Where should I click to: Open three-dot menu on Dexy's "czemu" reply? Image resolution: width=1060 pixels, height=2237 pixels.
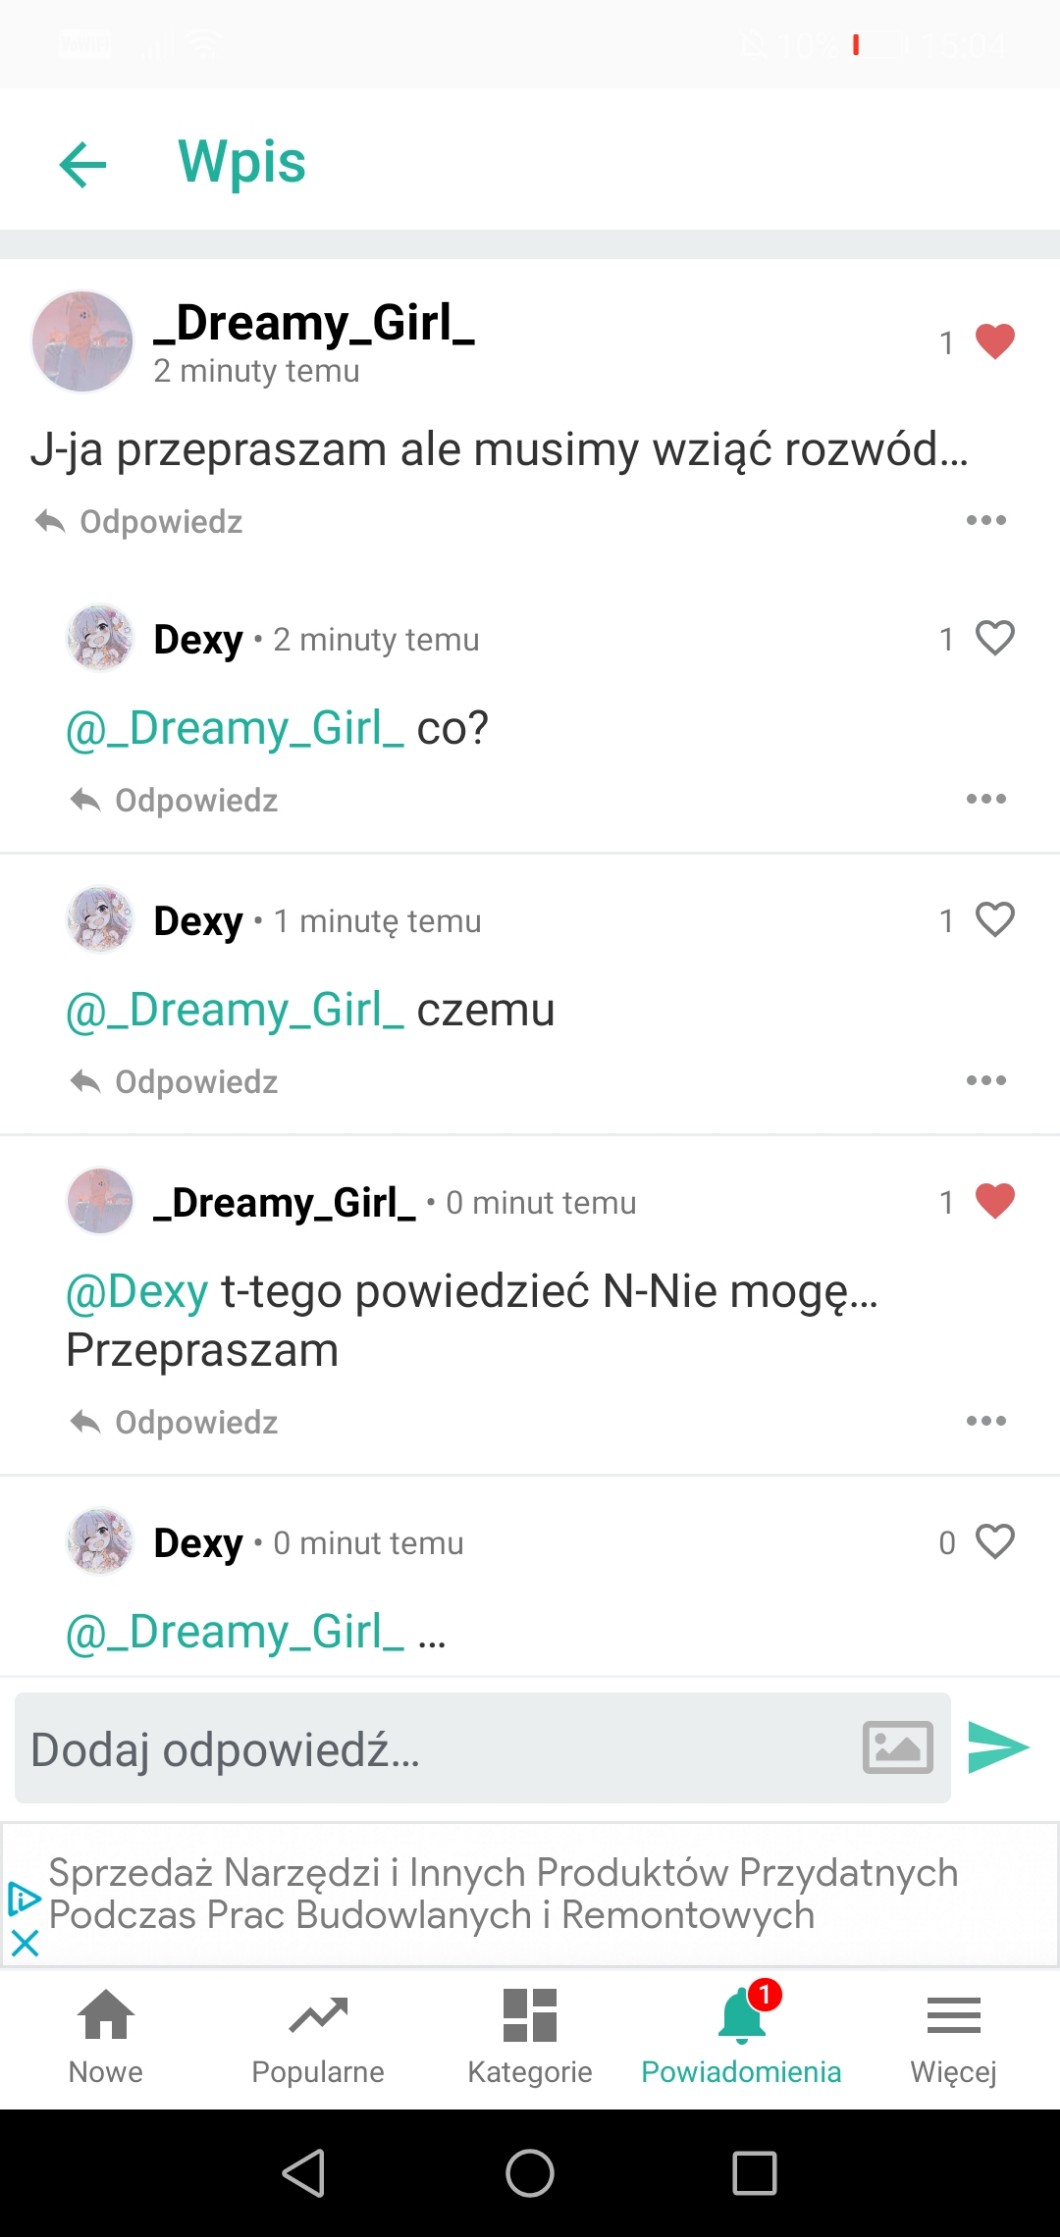click(986, 1080)
